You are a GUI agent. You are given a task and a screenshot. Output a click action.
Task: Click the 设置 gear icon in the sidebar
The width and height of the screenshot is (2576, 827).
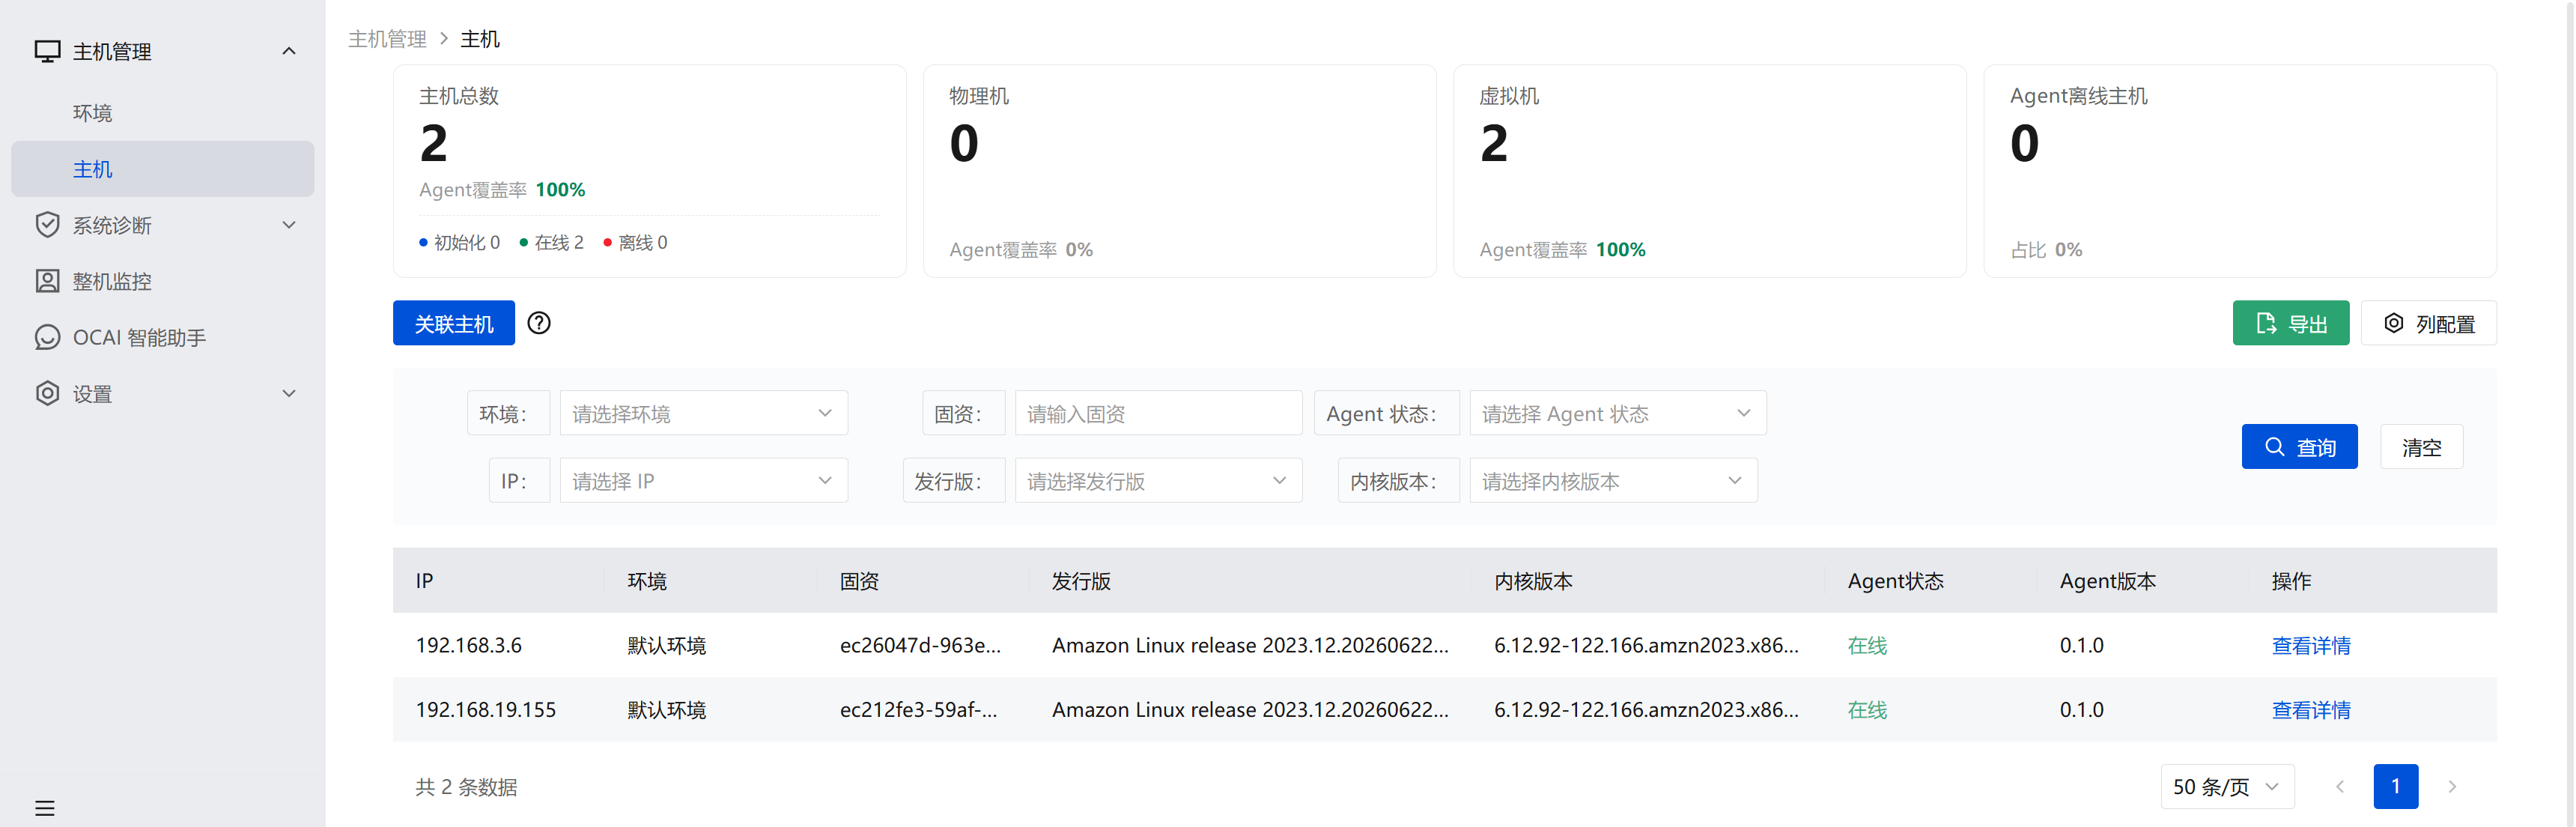pos(47,393)
